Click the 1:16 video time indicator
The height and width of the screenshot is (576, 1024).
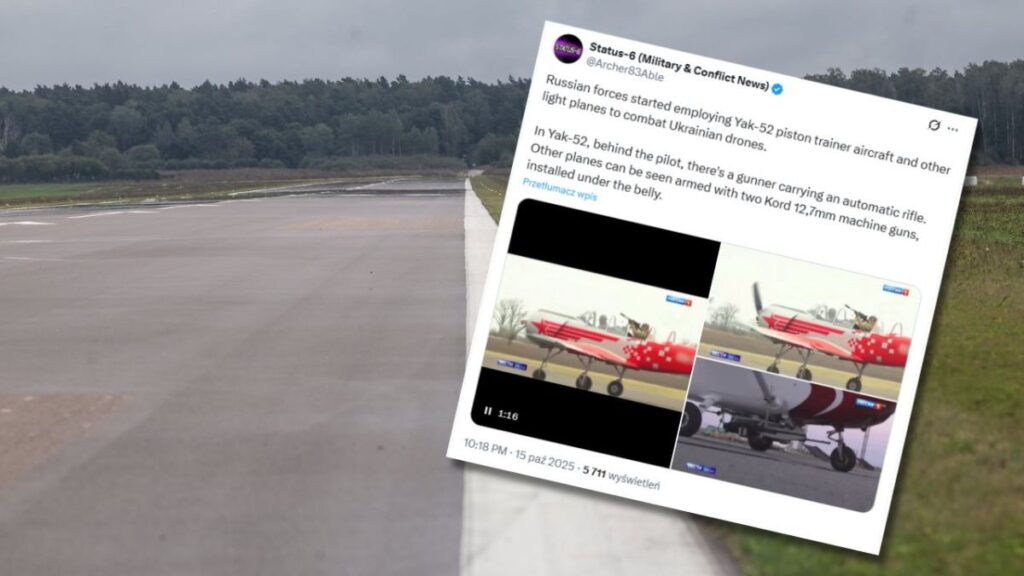[x=508, y=415]
